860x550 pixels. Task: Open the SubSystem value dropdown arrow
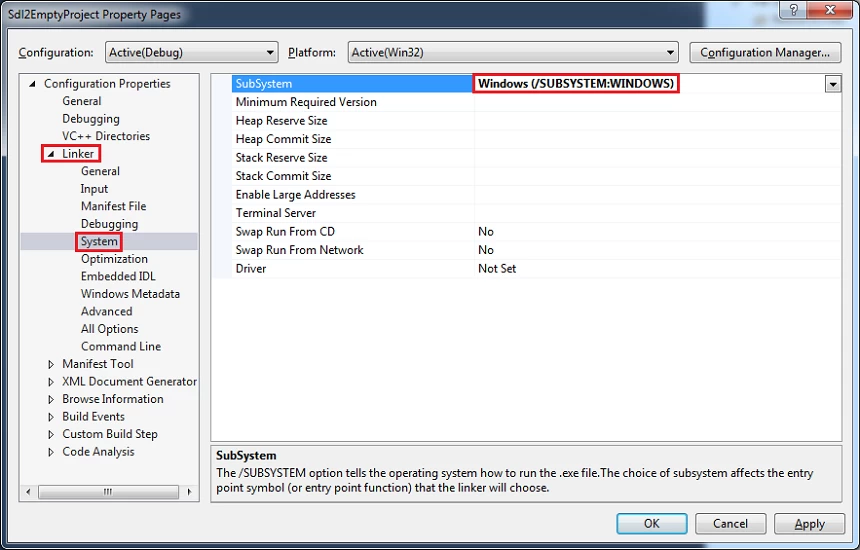[832, 84]
